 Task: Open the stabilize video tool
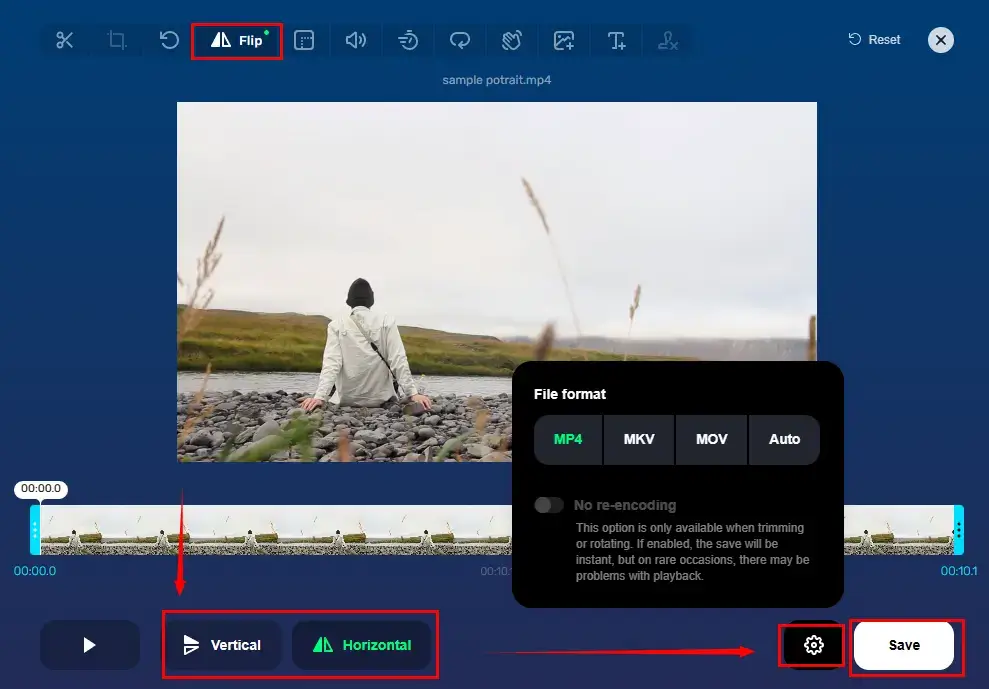[x=512, y=40]
